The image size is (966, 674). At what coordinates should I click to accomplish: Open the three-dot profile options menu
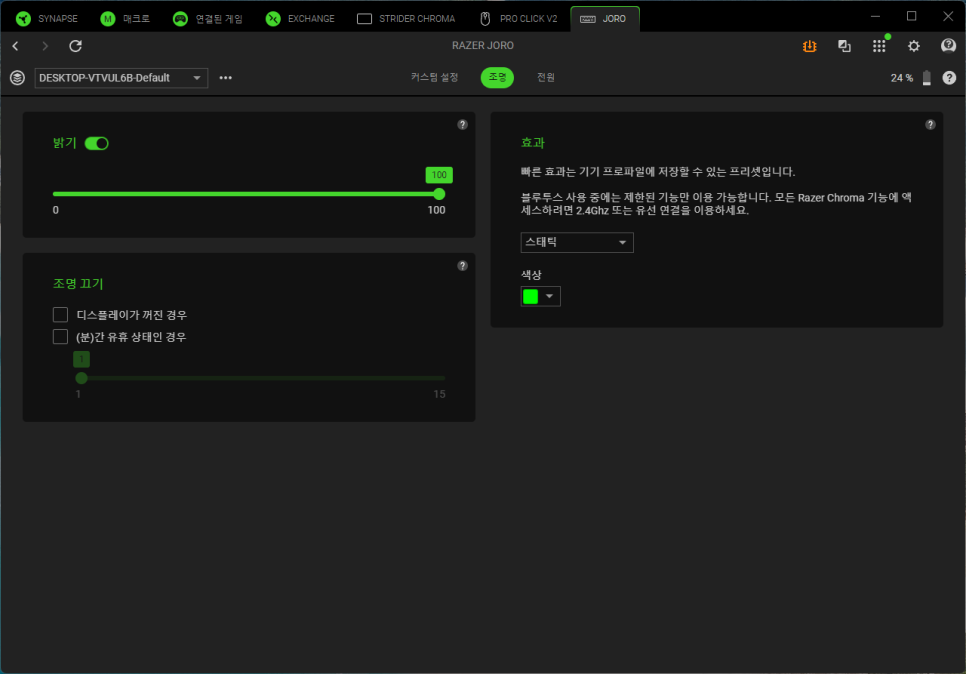[x=225, y=78]
